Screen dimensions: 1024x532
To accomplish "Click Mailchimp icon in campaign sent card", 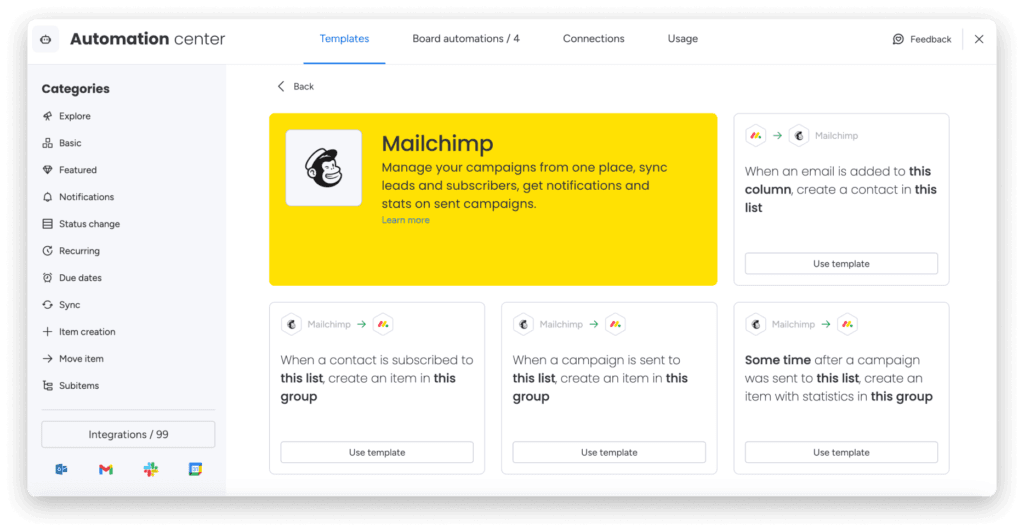I will (523, 324).
